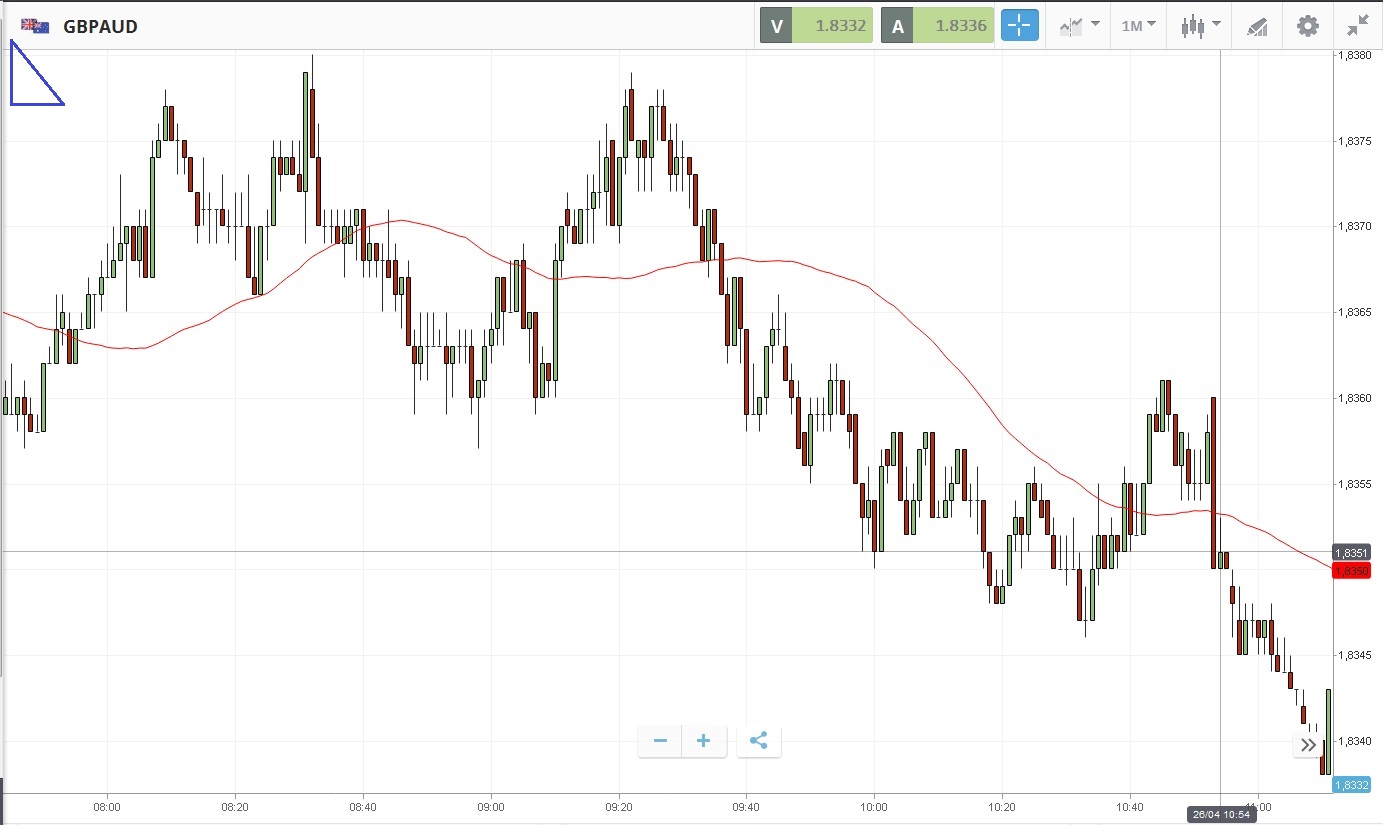1383x825 pixels.
Task: Share the chart using the share icon
Action: [x=759, y=741]
